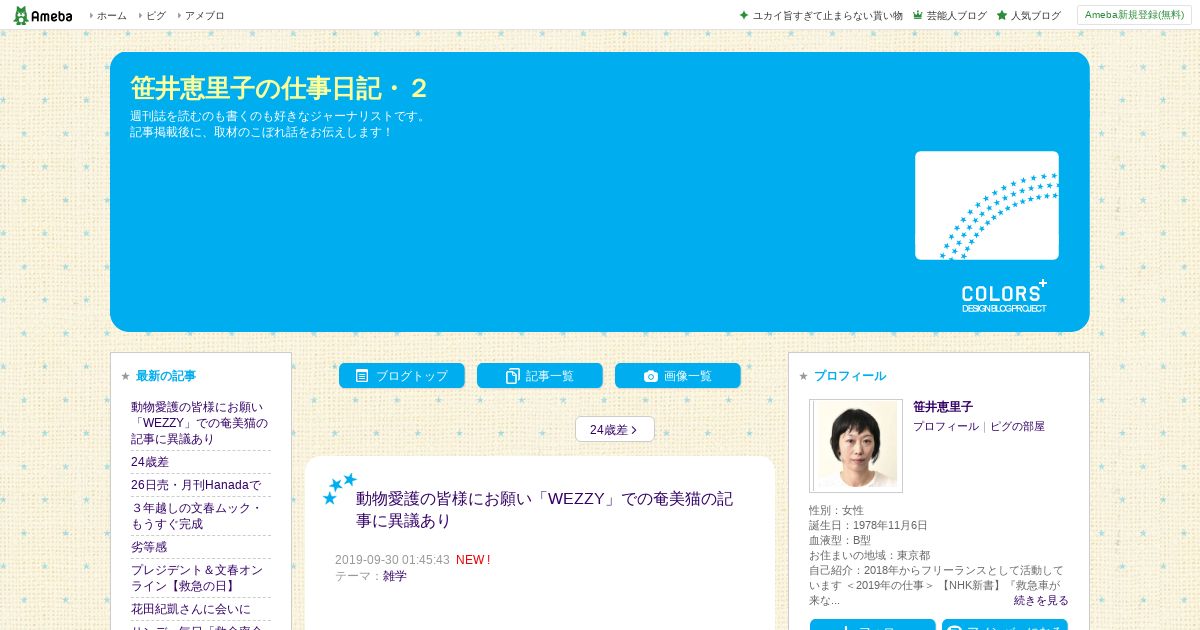Click the star icon beside 最新の記事
The width and height of the screenshot is (1200, 630).
pyautogui.click(x=126, y=376)
